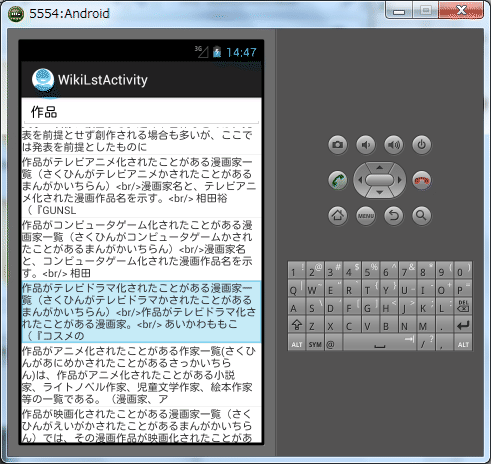Click the emulator MENU button
The height and width of the screenshot is (464, 491).
pyautogui.click(x=366, y=216)
